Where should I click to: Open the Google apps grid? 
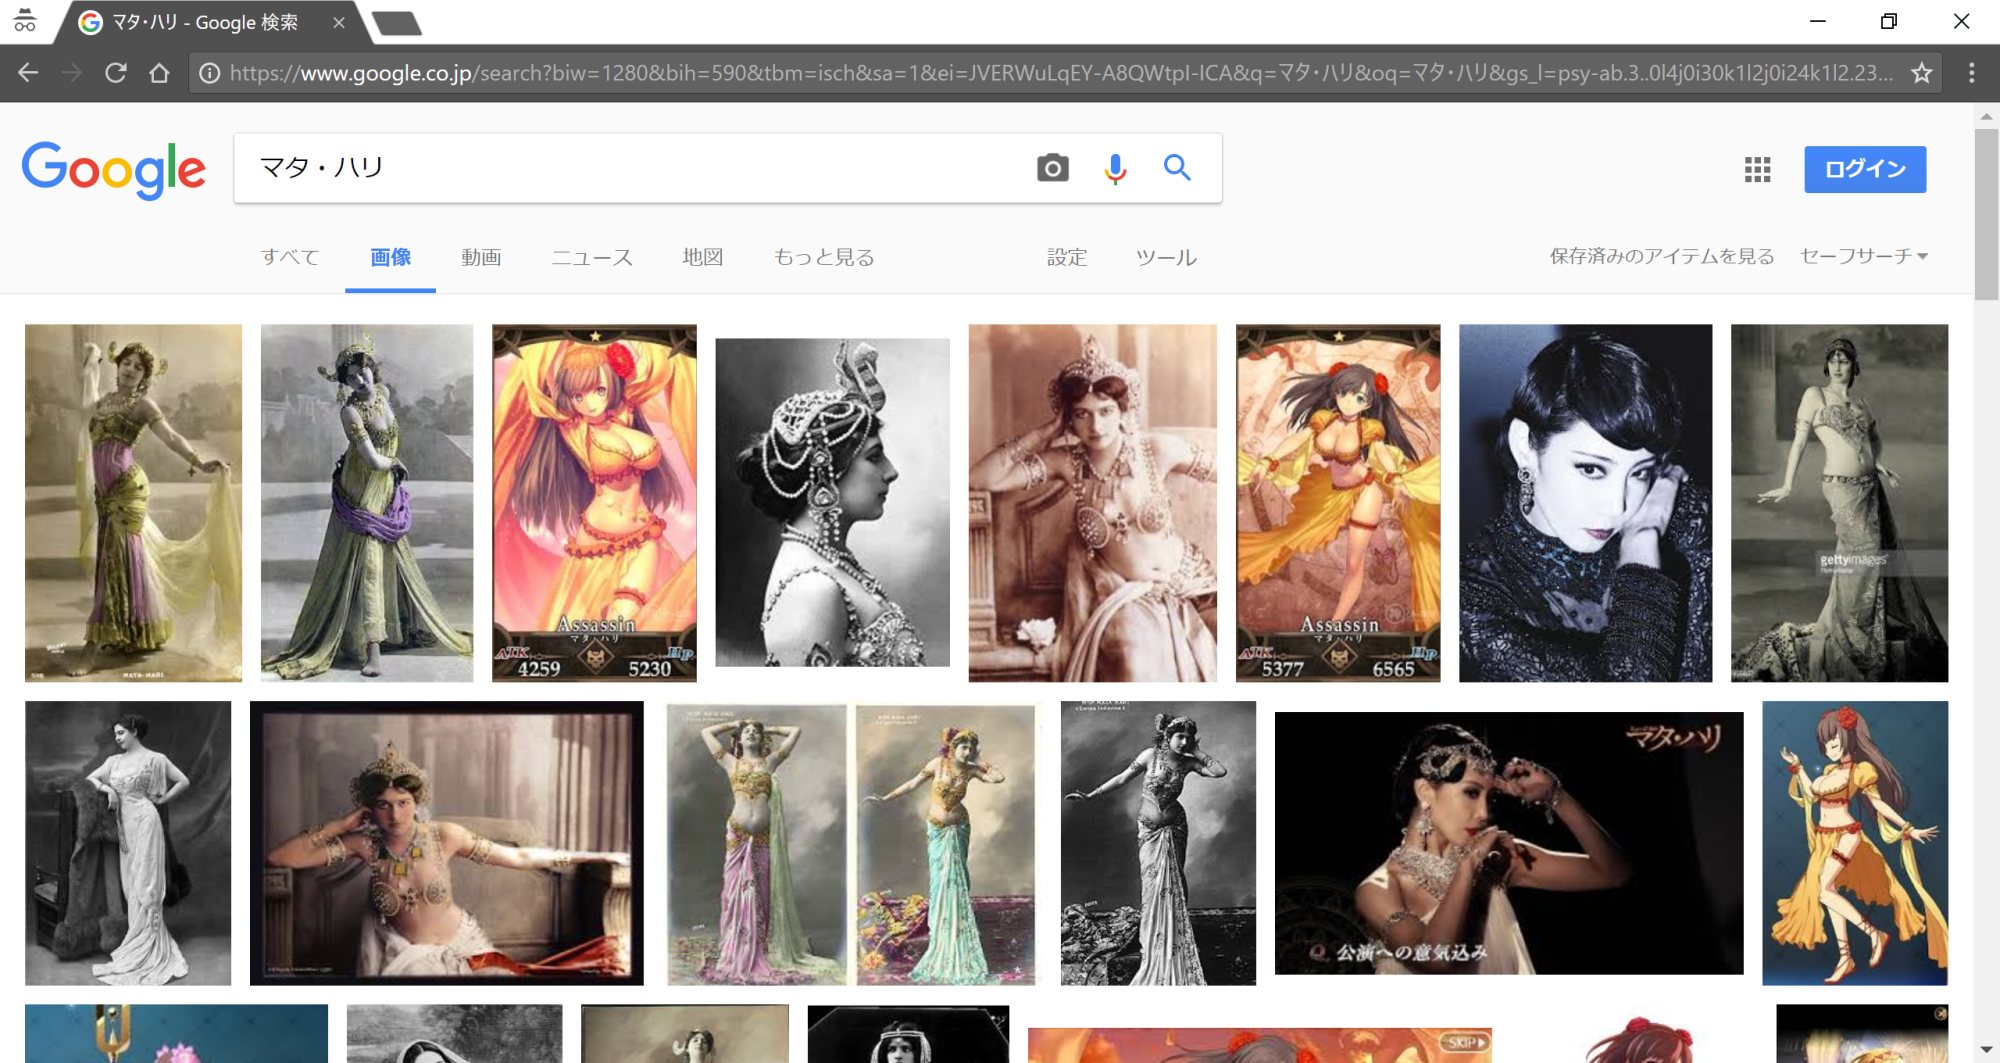click(x=1757, y=169)
